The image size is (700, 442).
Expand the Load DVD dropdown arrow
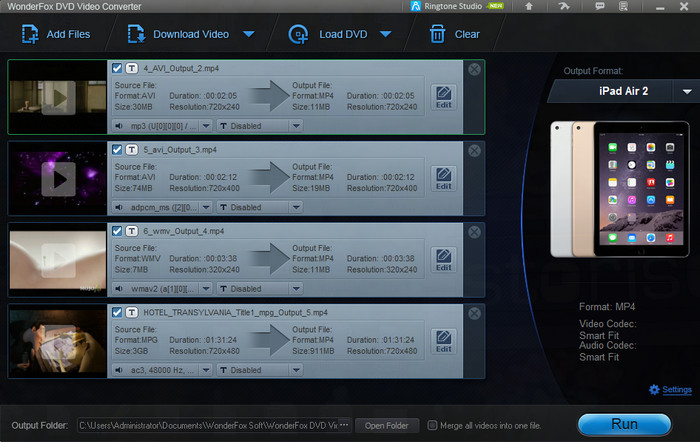click(x=386, y=34)
